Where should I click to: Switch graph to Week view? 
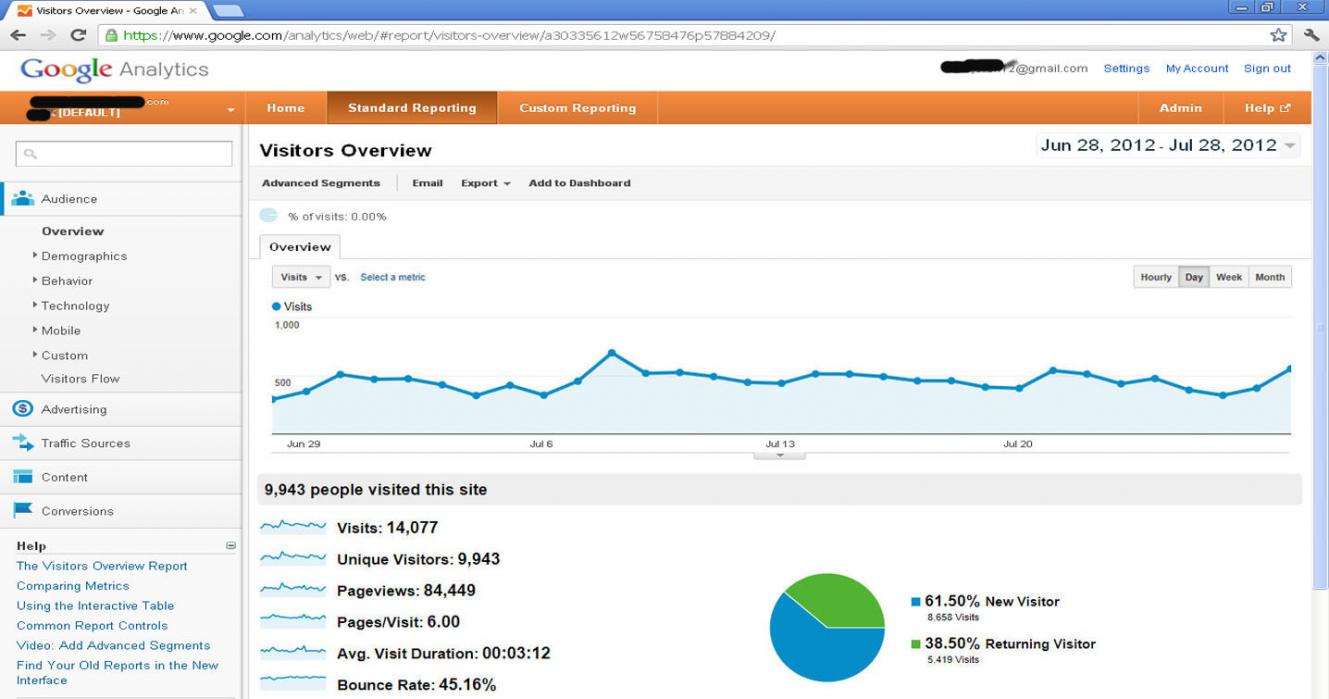[1229, 277]
